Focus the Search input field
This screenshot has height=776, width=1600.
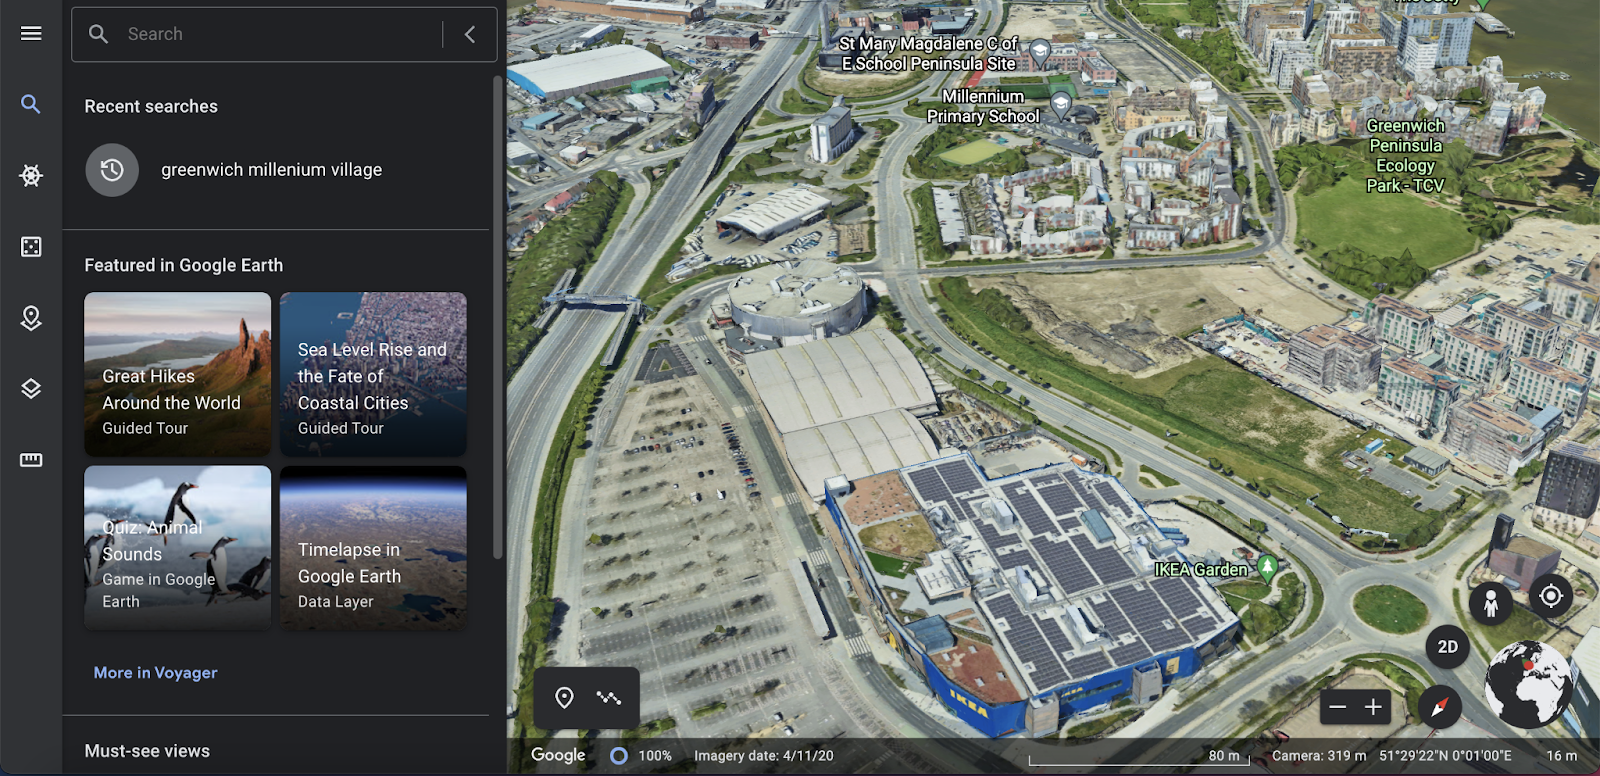283,34
